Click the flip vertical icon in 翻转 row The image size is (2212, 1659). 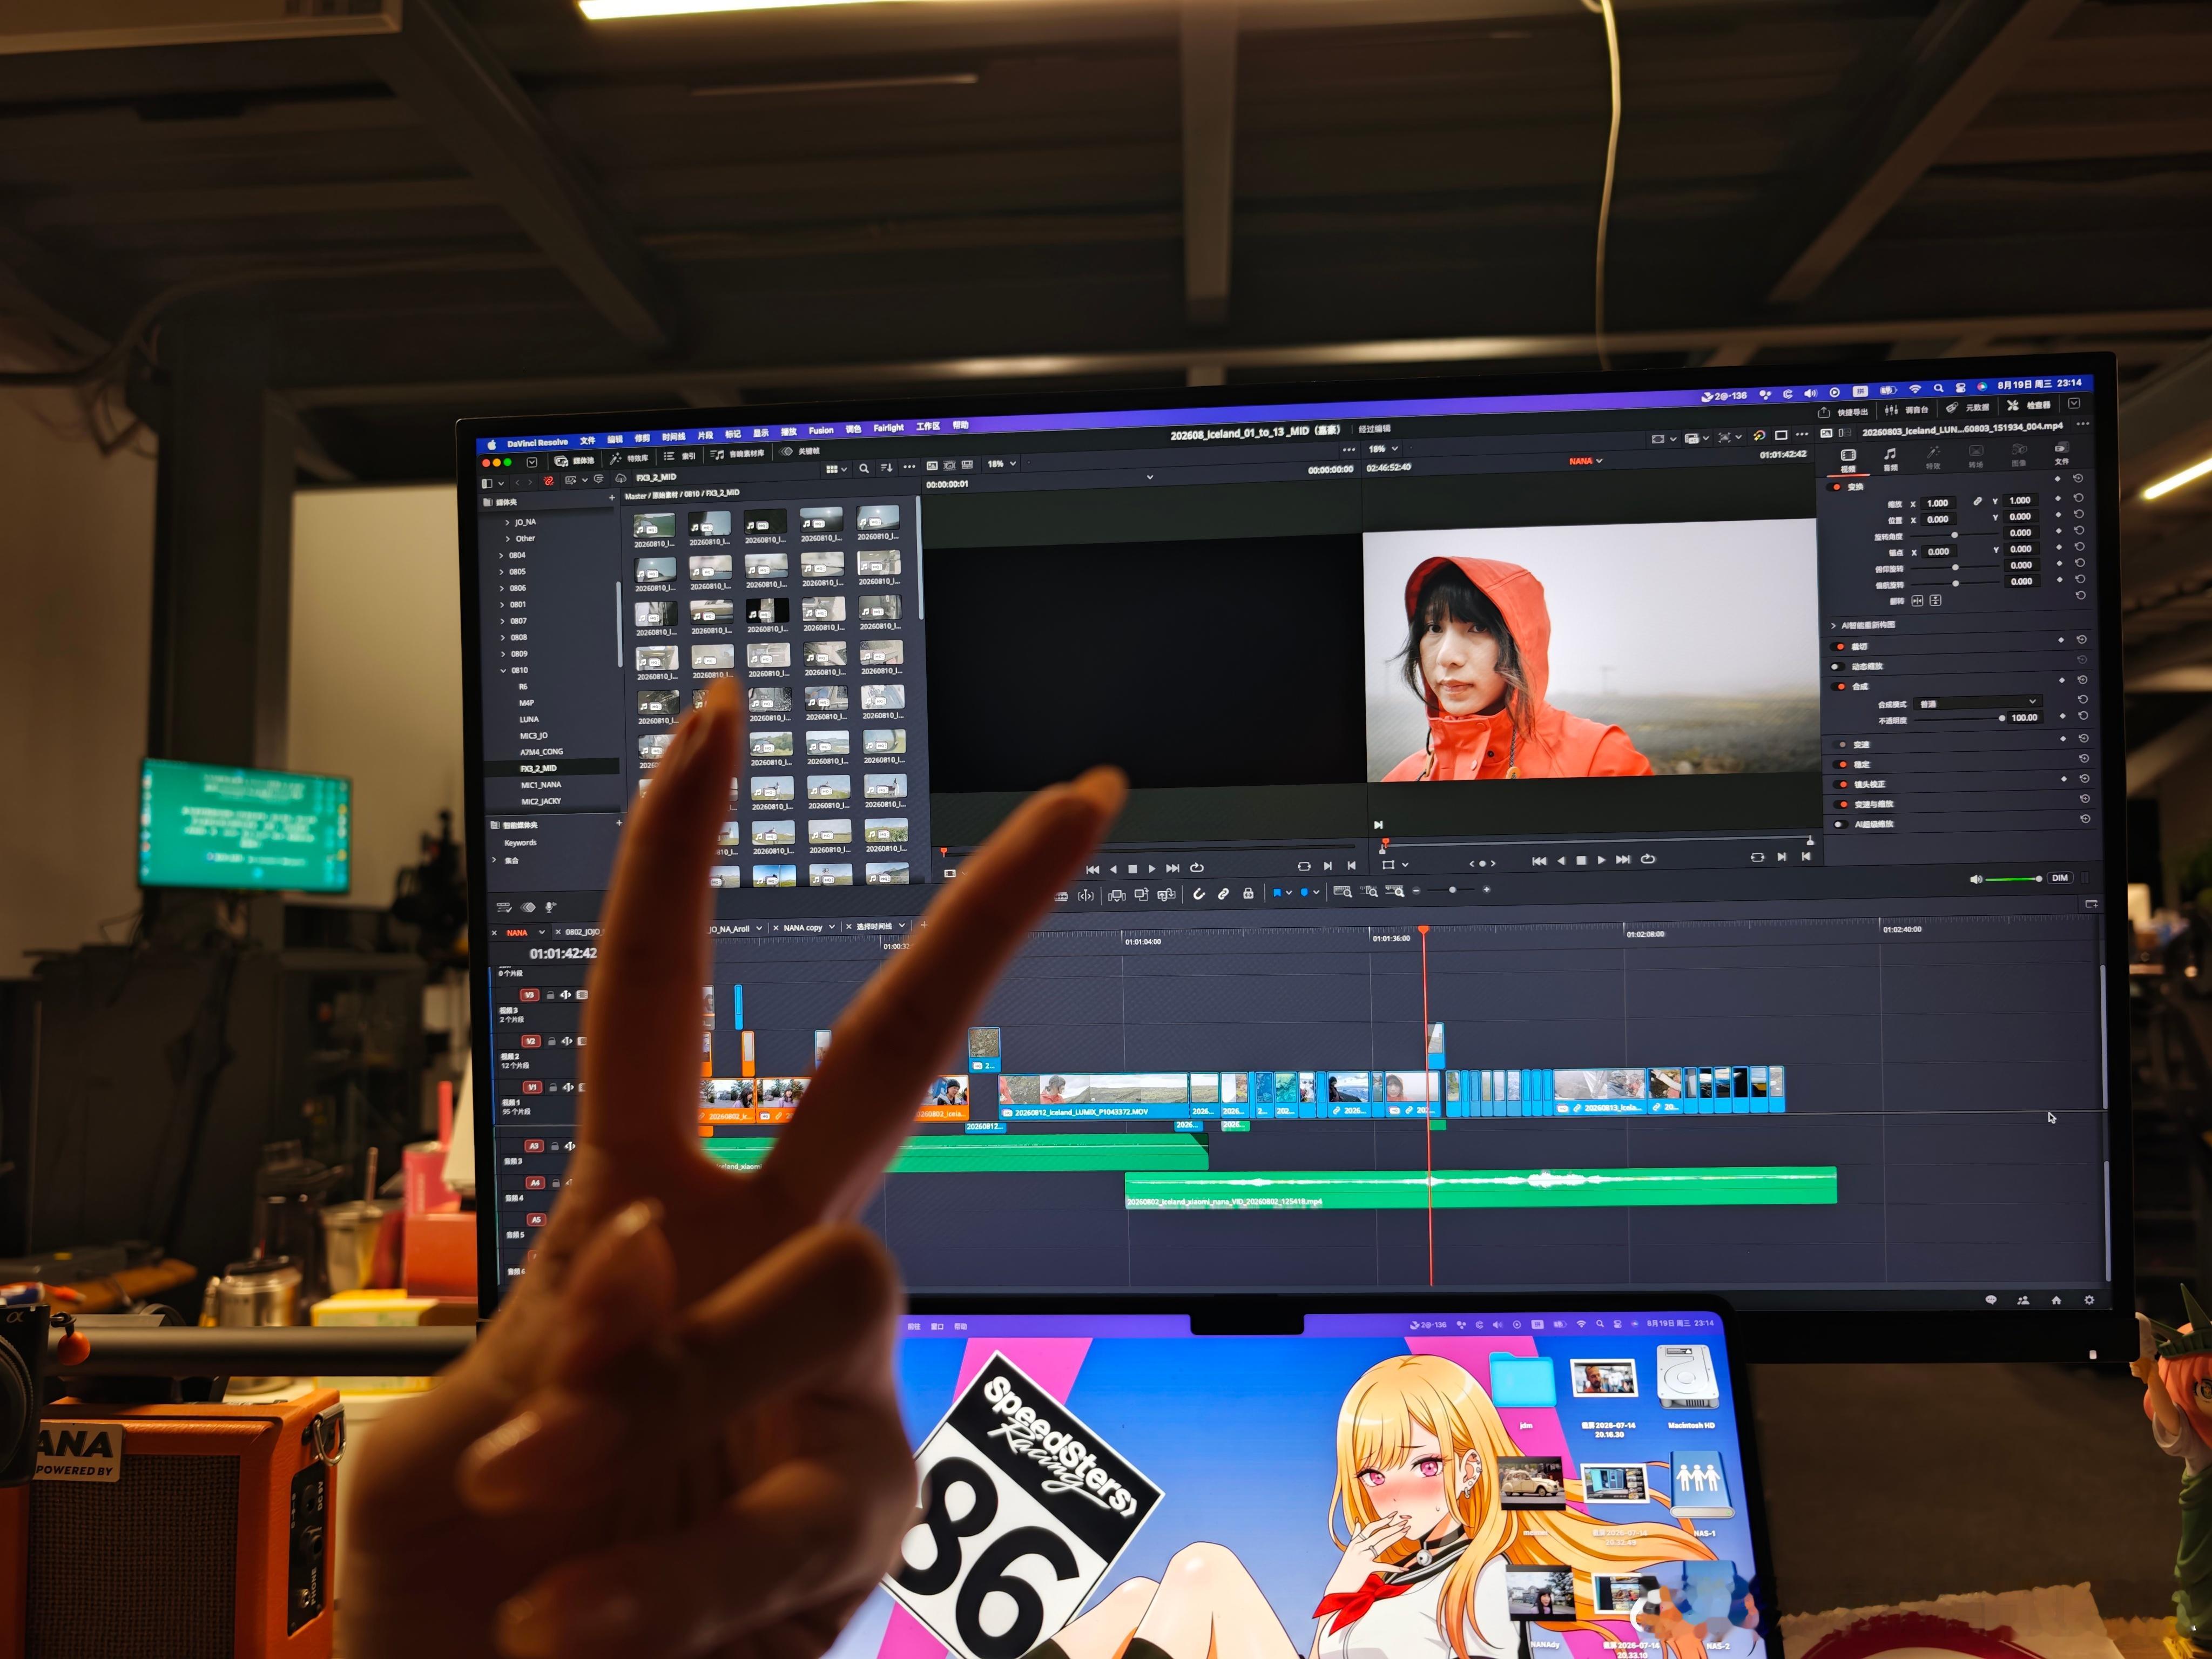coord(1935,600)
